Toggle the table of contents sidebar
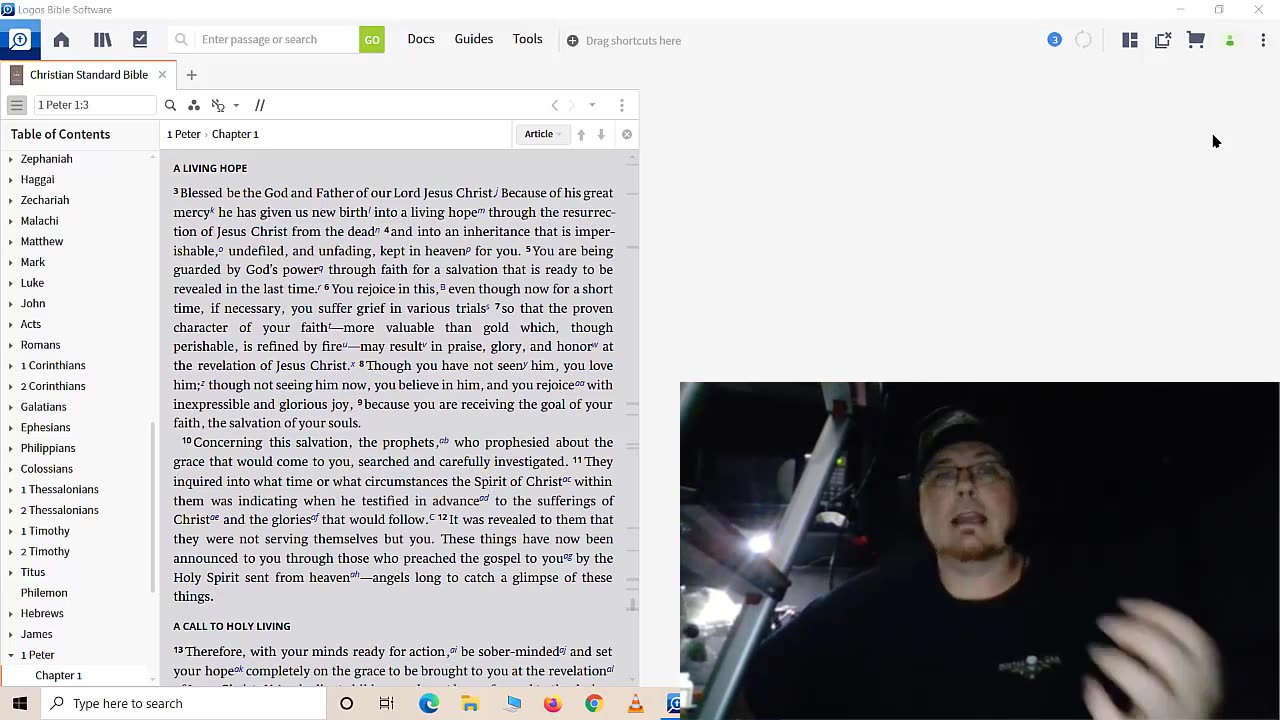This screenshot has width=1280, height=720. (16, 105)
